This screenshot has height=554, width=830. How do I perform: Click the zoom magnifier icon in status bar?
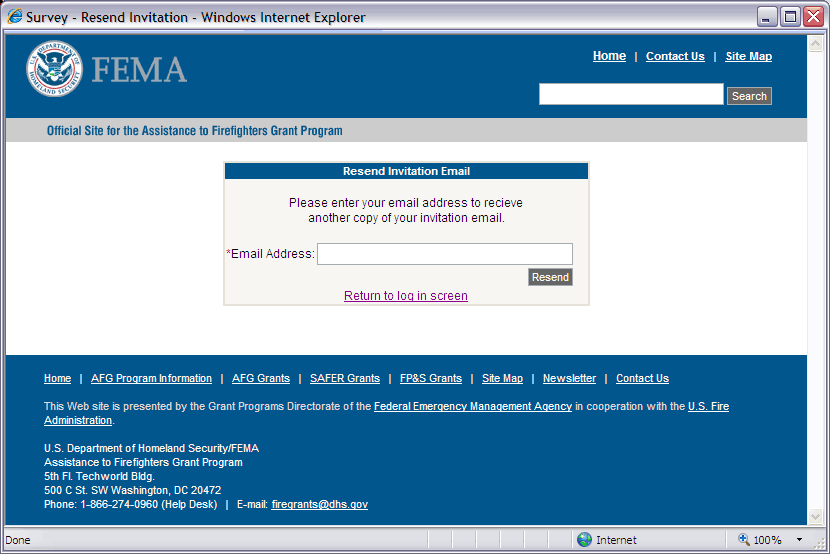[x=744, y=539]
